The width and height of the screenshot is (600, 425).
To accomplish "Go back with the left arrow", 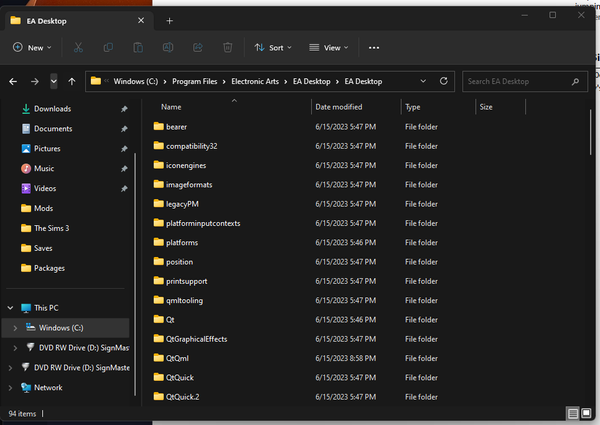I will pos(13,81).
